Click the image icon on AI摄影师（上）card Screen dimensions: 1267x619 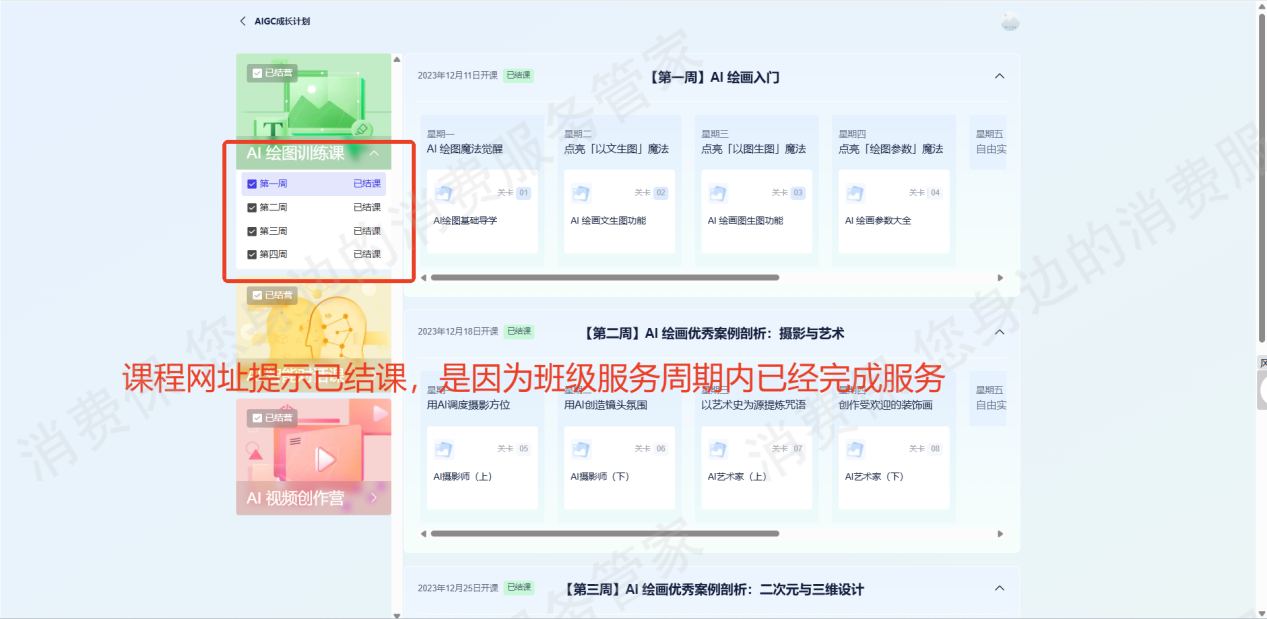(444, 449)
